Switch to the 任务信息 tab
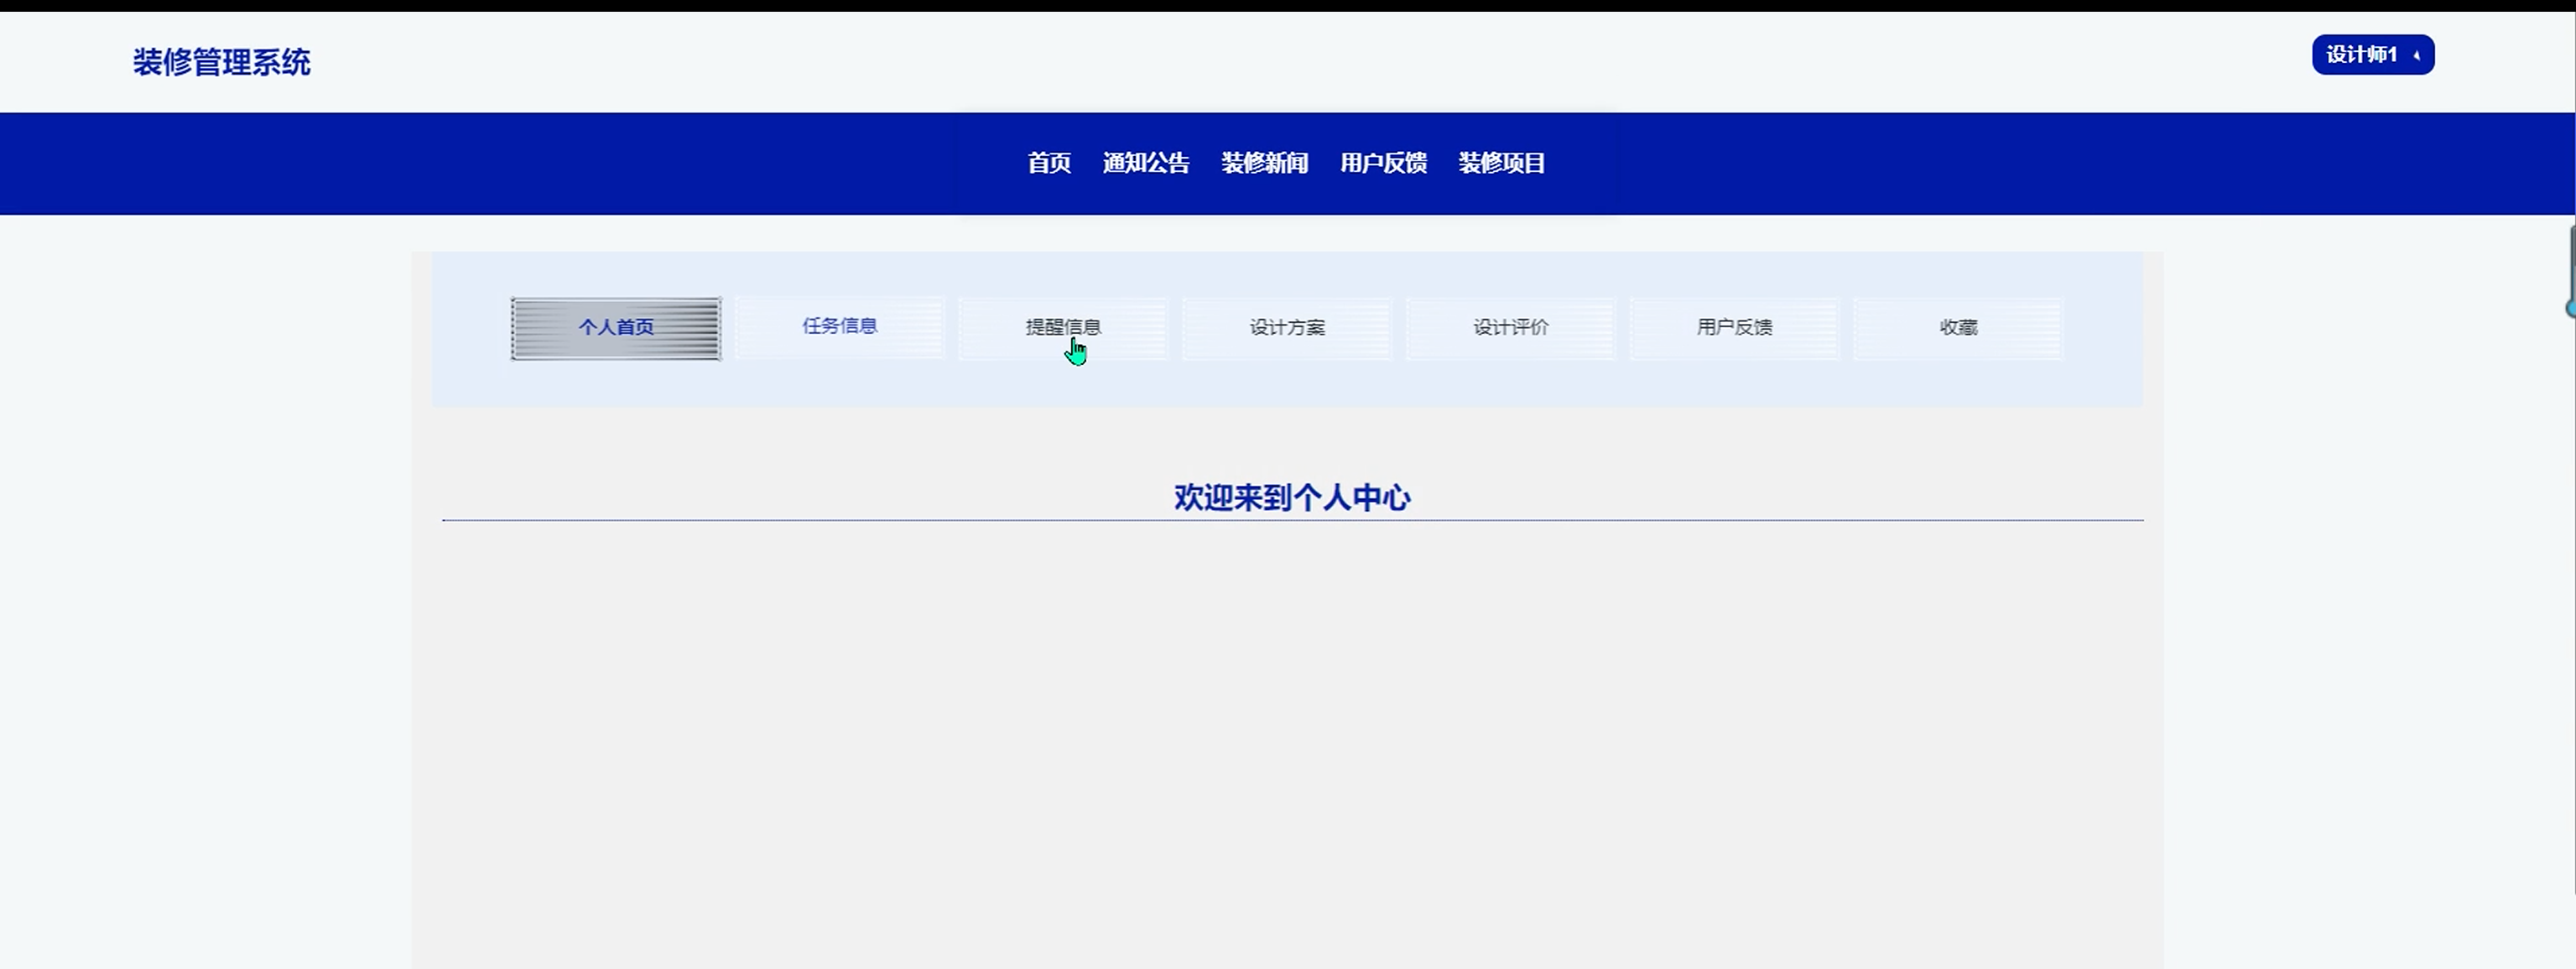This screenshot has height=969, width=2576. pyautogui.click(x=839, y=326)
